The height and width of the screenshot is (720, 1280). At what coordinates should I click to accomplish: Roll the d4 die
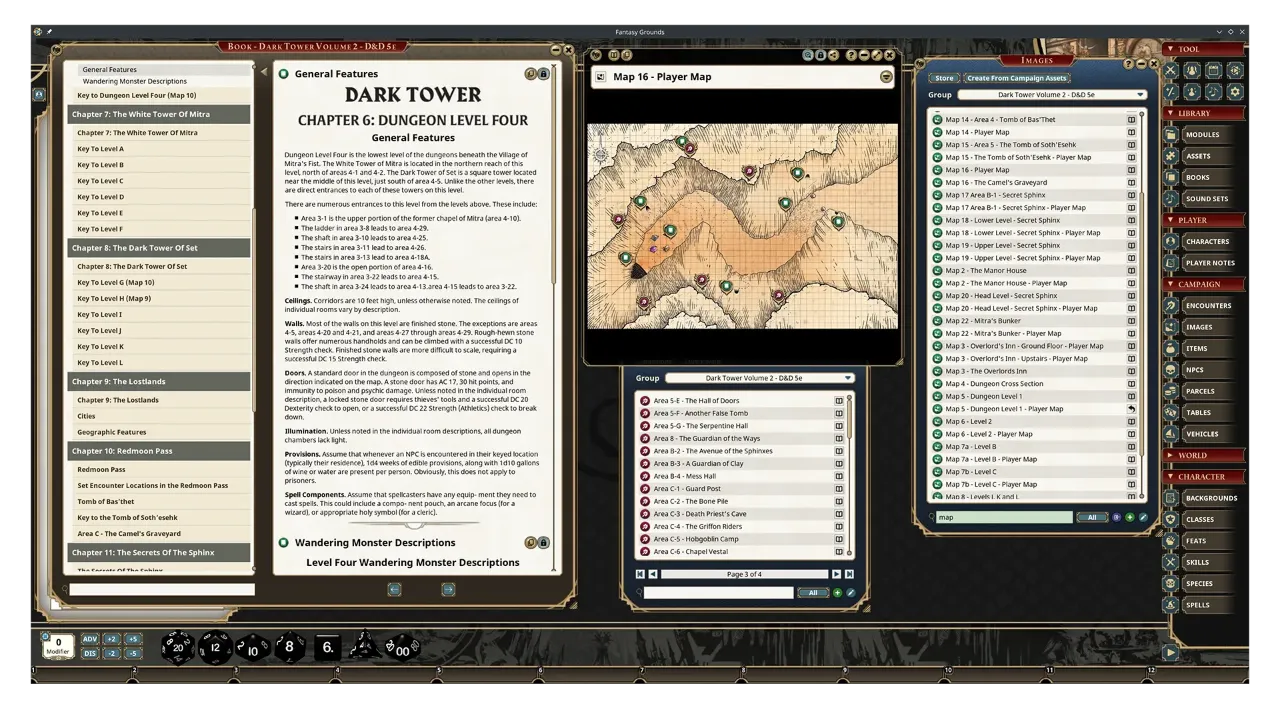point(364,645)
